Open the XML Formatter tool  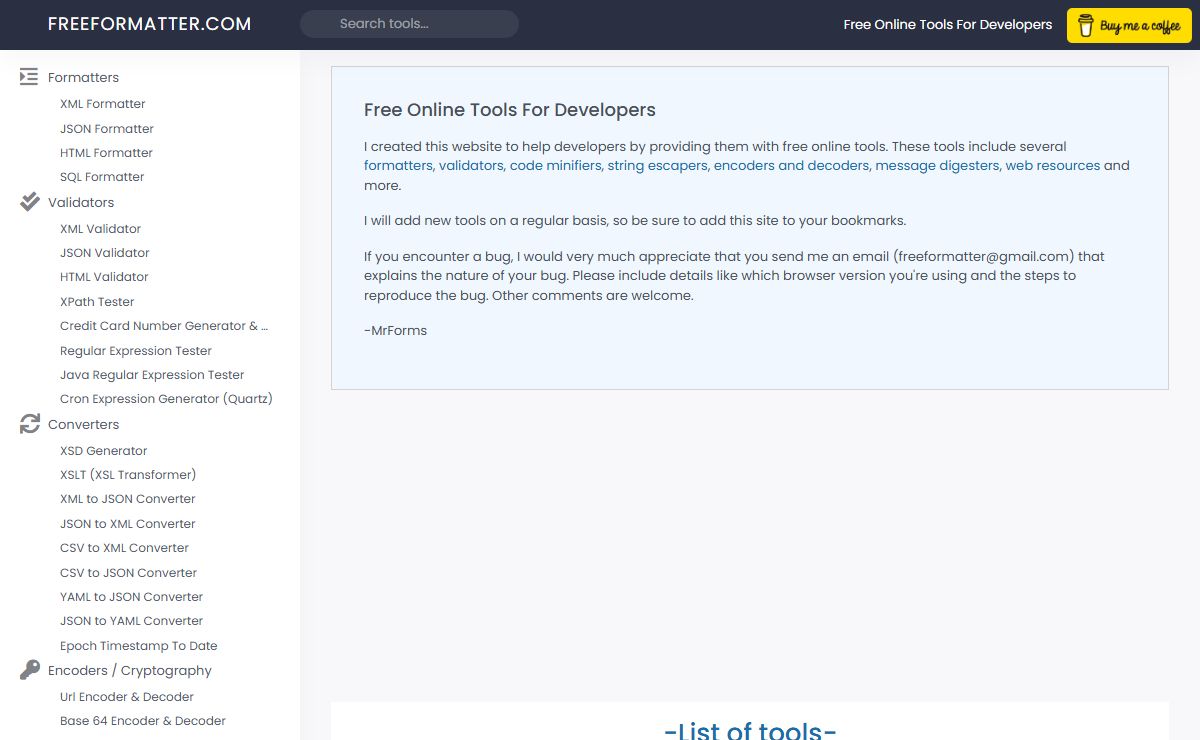coord(102,104)
